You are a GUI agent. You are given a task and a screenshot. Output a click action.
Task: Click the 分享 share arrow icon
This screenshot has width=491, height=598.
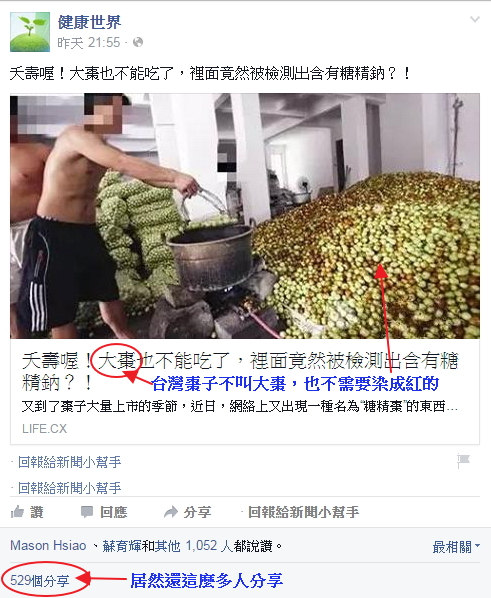171,512
